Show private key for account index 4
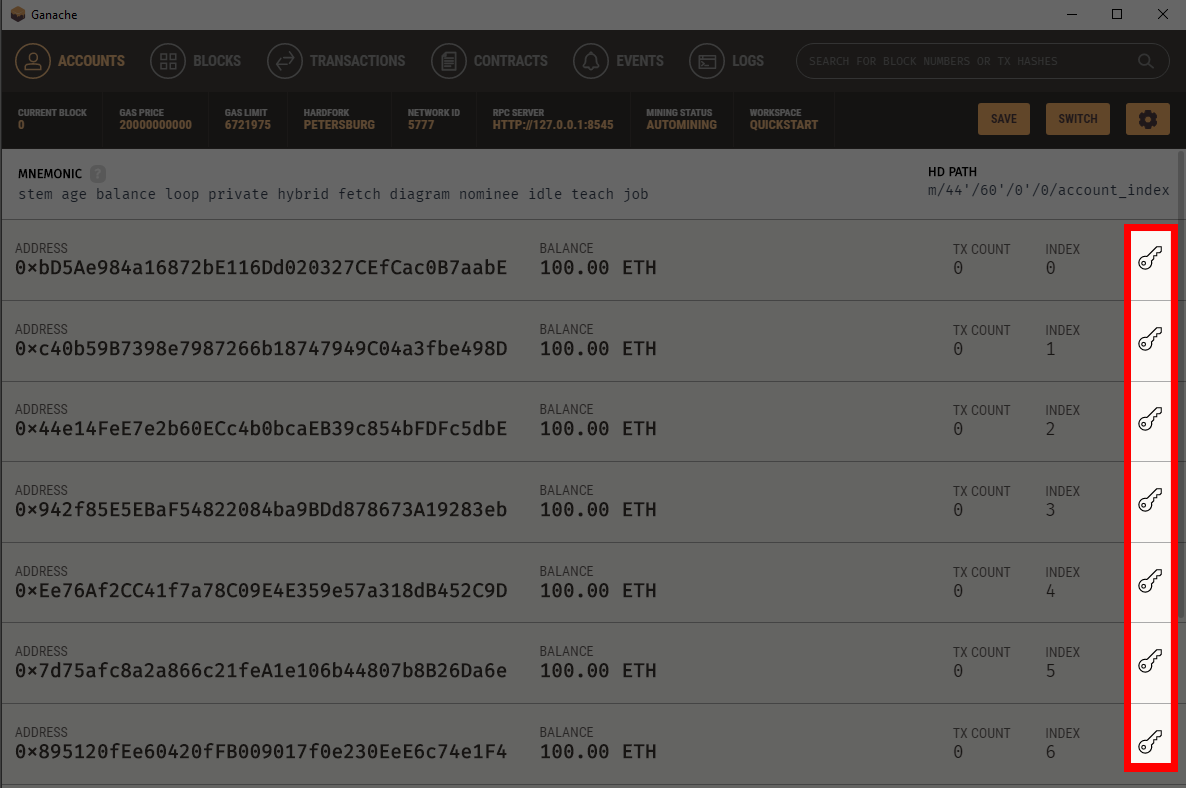This screenshot has width=1186, height=788. (1150, 582)
